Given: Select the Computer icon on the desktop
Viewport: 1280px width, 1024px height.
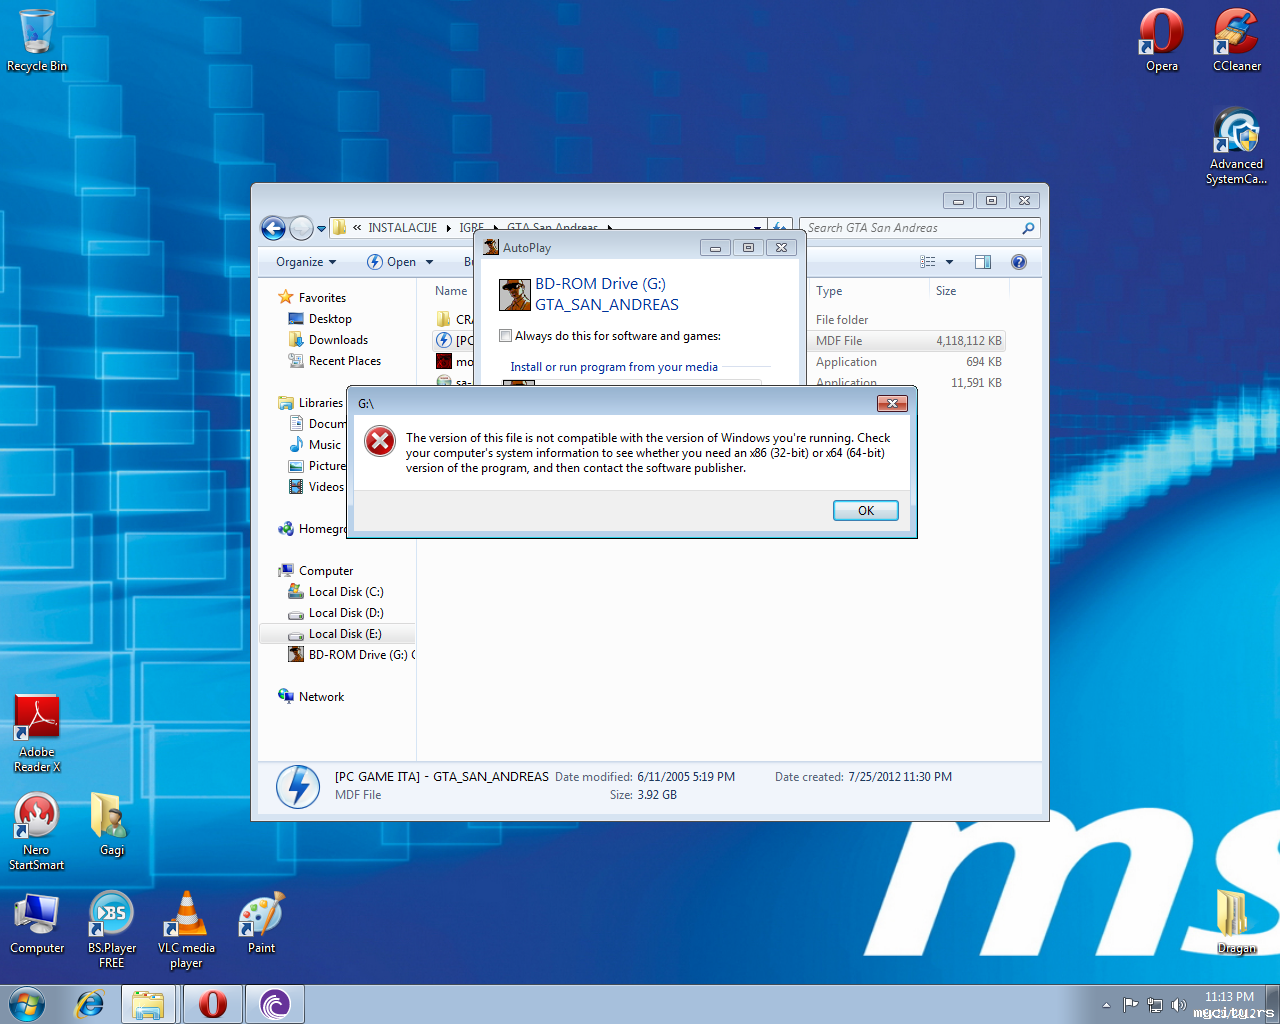Looking at the screenshot, I should tap(37, 922).
